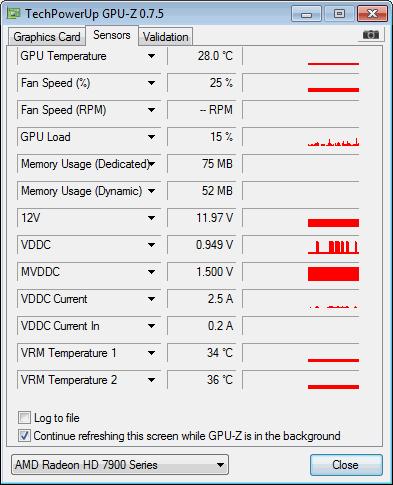Expand the Fan Speed (%) dropdown arrow
The image size is (393, 485).
pos(151,83)
